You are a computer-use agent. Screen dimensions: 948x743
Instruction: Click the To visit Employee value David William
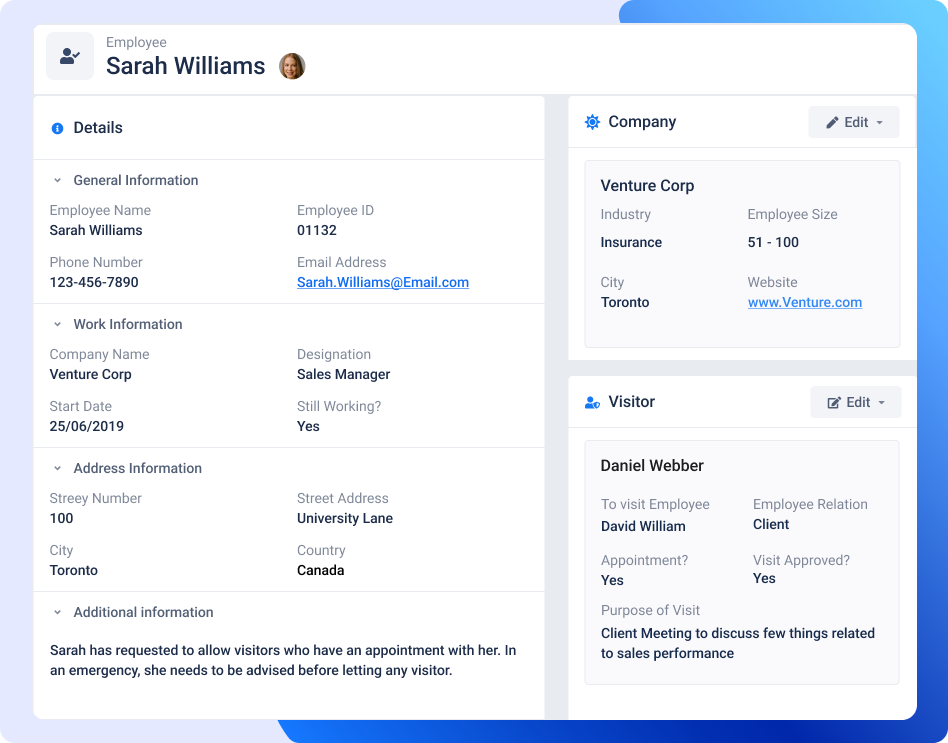click(x=643, y=527)
